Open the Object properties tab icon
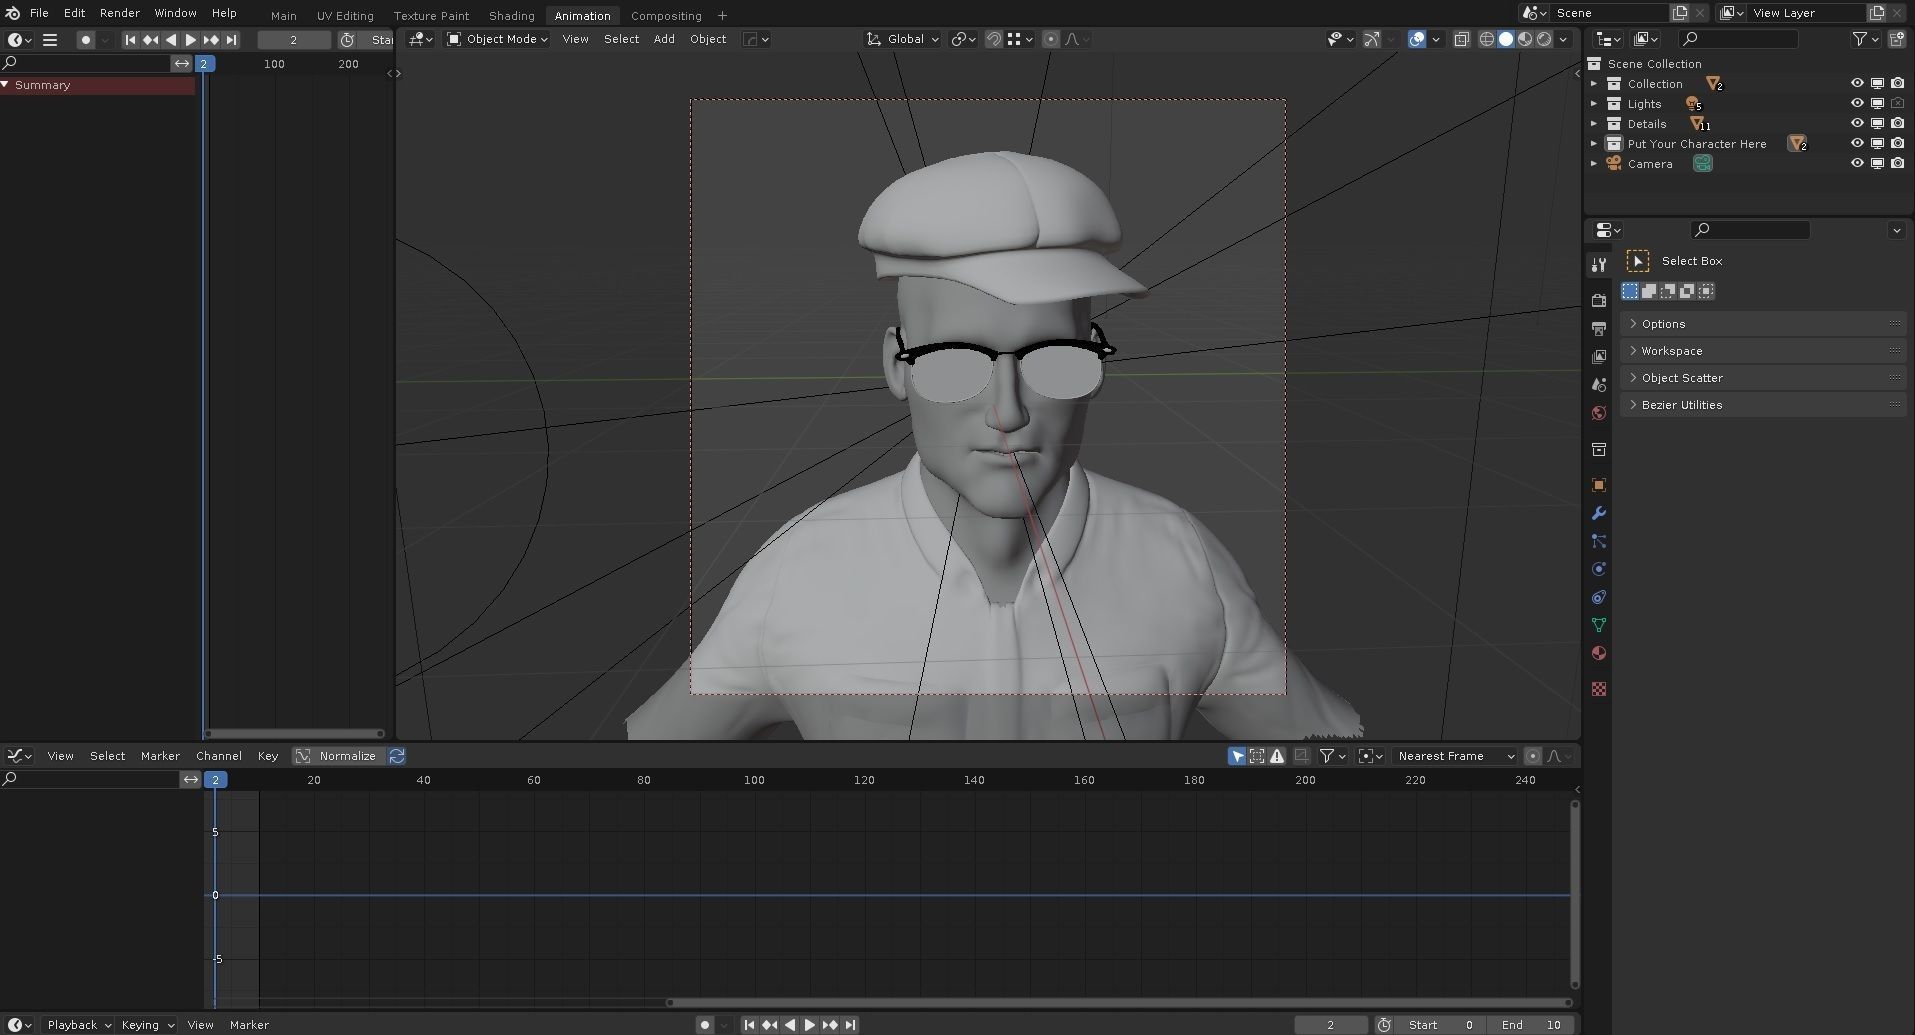Viewport: 1915px width, 1035px height. 1598,485
